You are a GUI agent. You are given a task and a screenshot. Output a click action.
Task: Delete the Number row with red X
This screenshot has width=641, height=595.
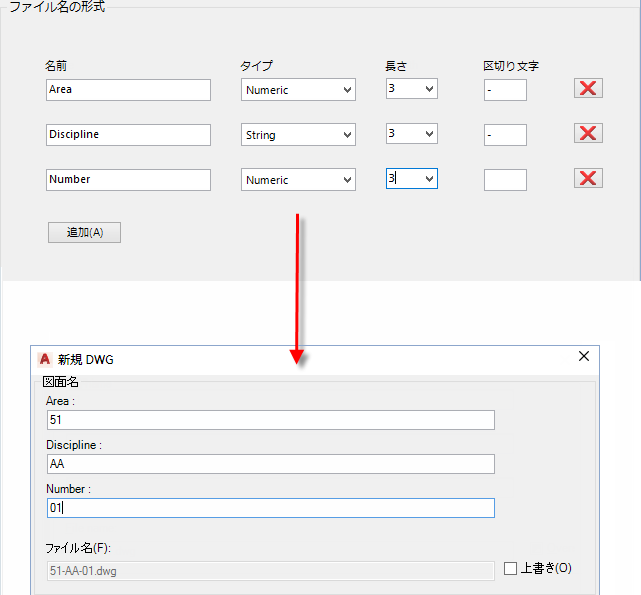click(588, 178)
